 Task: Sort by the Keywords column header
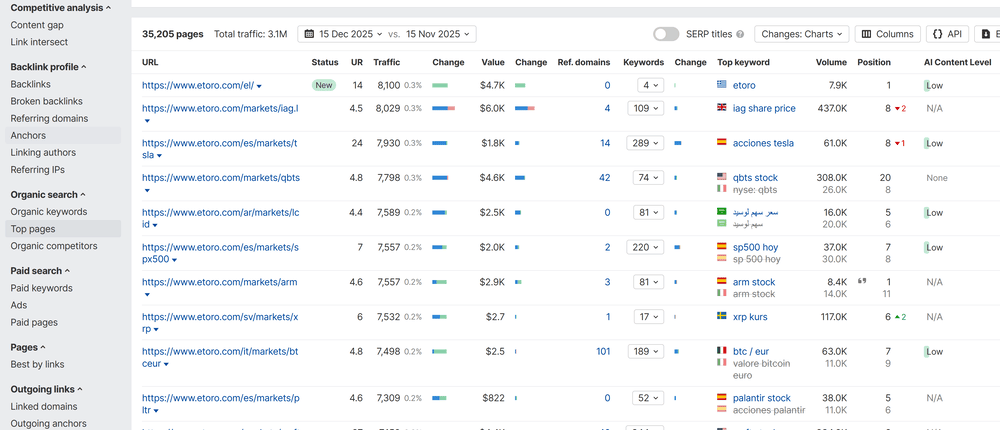pos(643,63)
